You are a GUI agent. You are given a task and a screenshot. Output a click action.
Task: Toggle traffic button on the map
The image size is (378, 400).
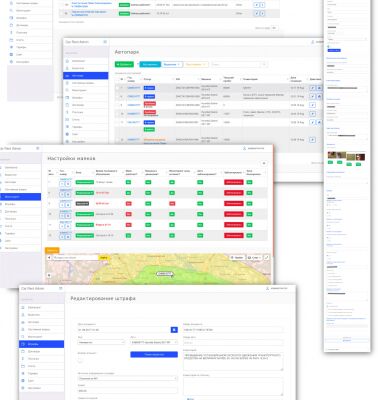point(237,258)
